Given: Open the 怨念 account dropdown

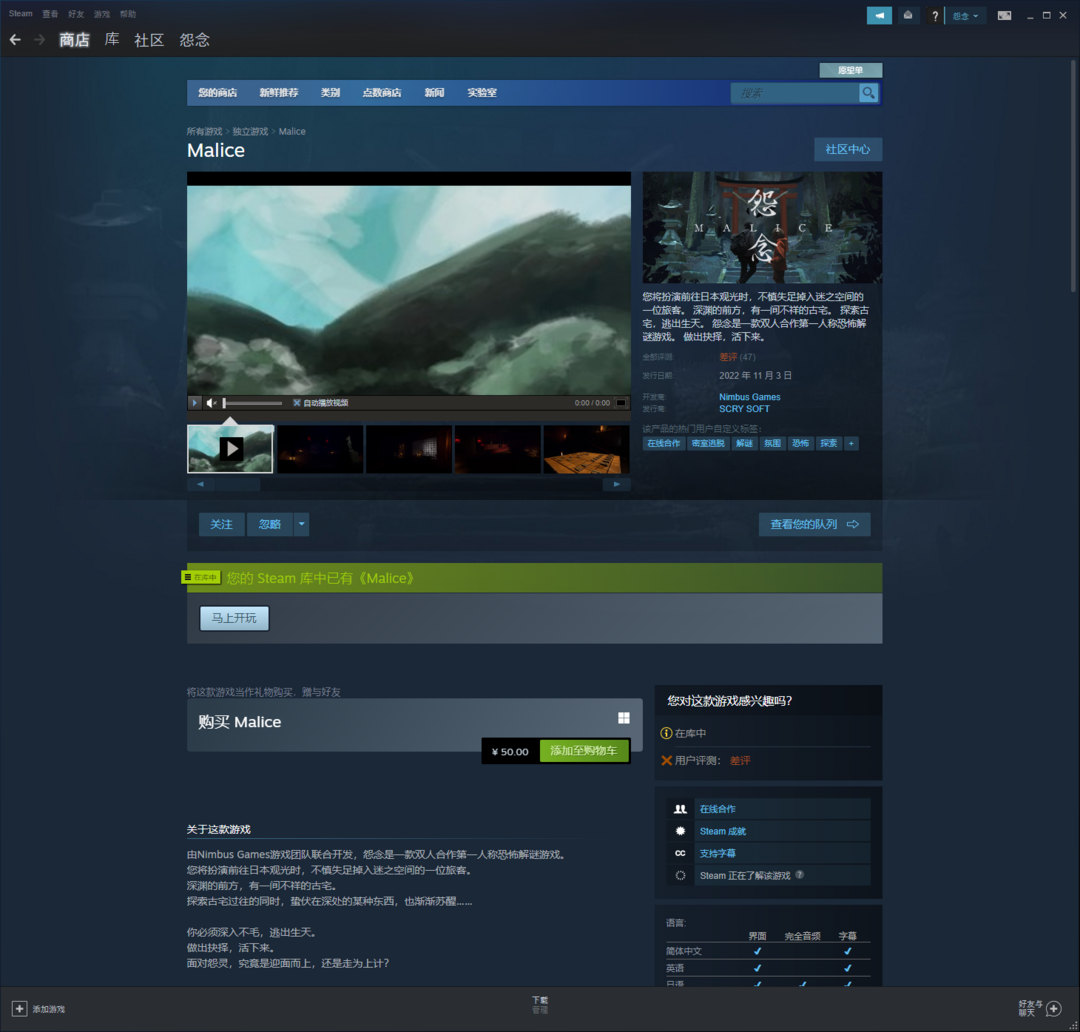Looking at the screenshot, I should (x=965, y=15).
